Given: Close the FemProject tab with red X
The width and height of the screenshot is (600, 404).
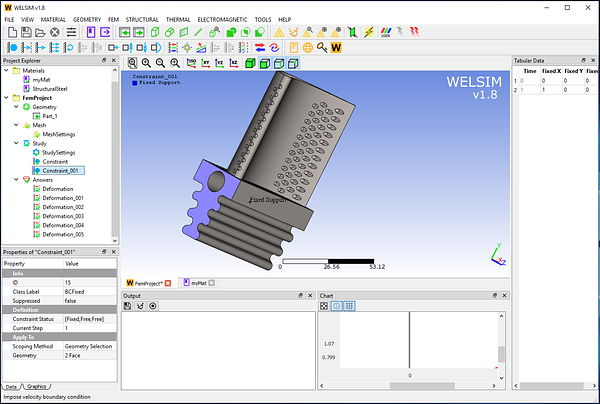Looking at the screenshot, I should tap(168, 283).
